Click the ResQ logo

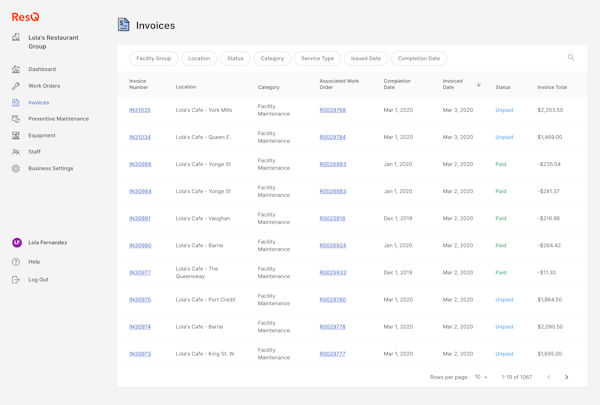25,17
